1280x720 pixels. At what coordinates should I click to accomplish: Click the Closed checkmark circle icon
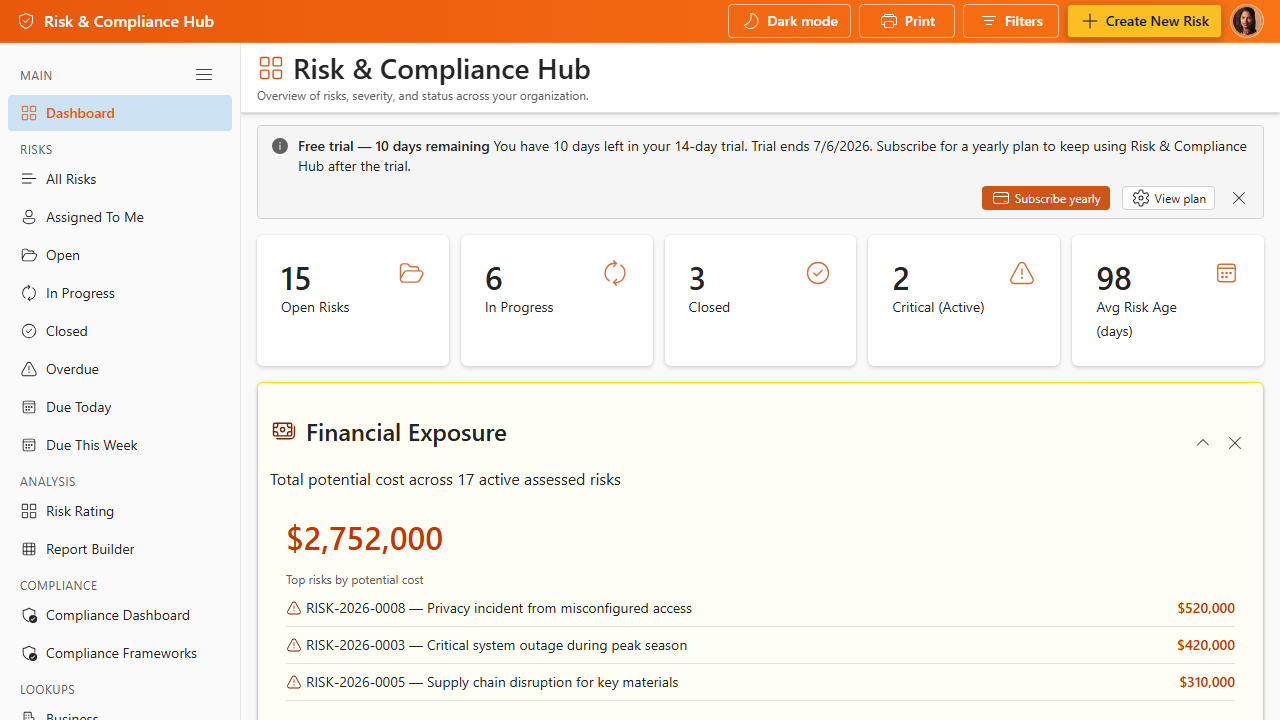[818, 273]
